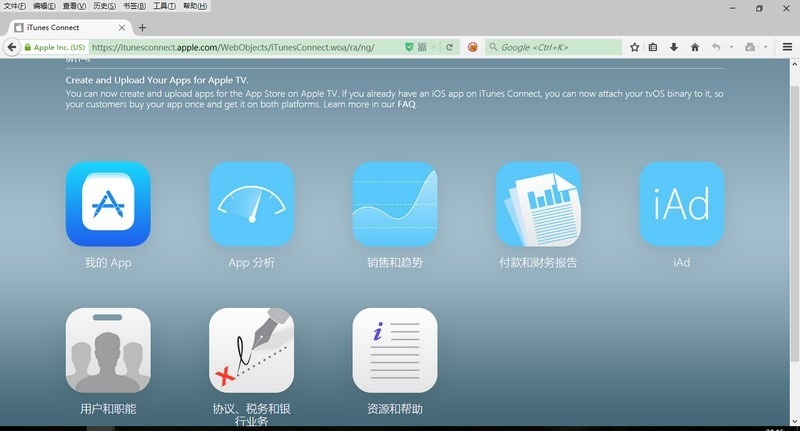Click the page vertical scrollbar thumb
The height and width of the screenshot is (431, 800).
(x=794, y=224)
